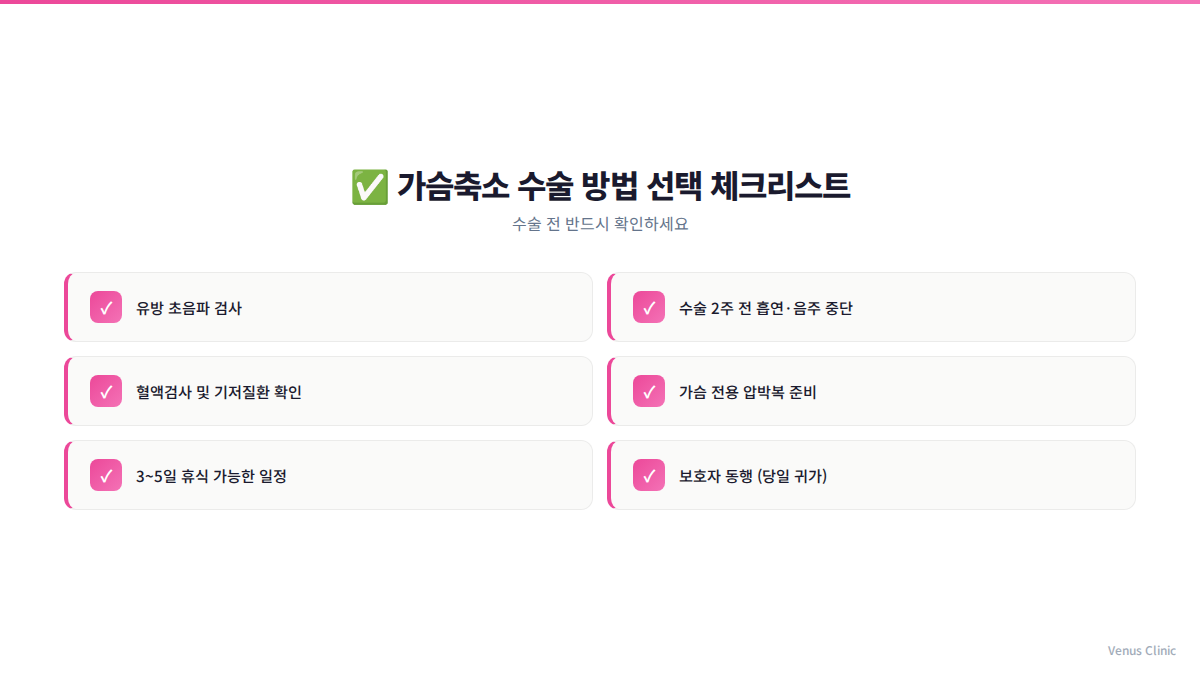Click the pink gradient bar at the top
The height and width of the screenshot is (675, 1200).
tap(600, 2)
